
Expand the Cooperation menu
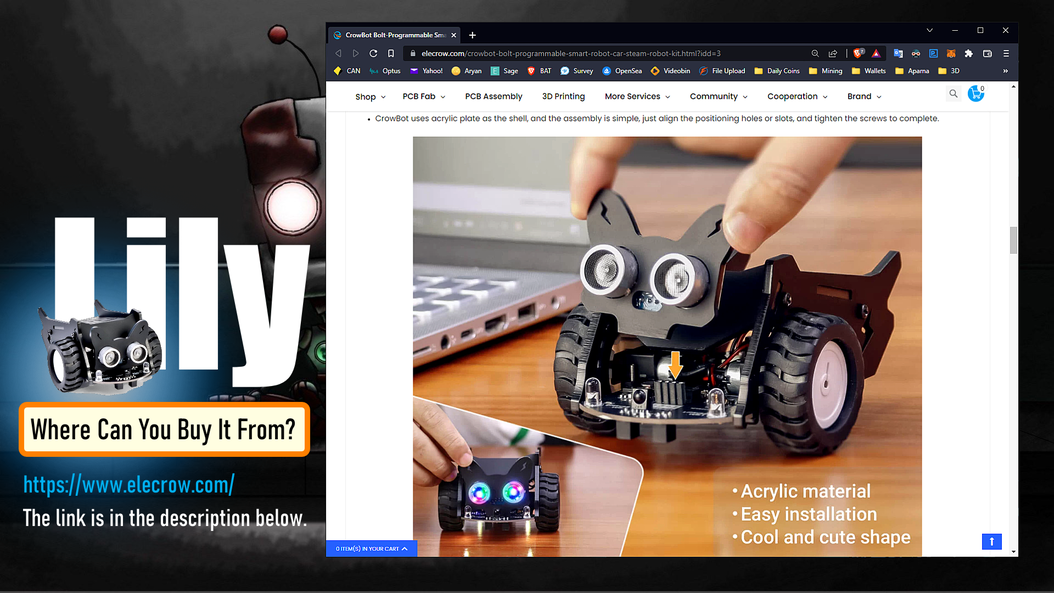coord(797,97)
